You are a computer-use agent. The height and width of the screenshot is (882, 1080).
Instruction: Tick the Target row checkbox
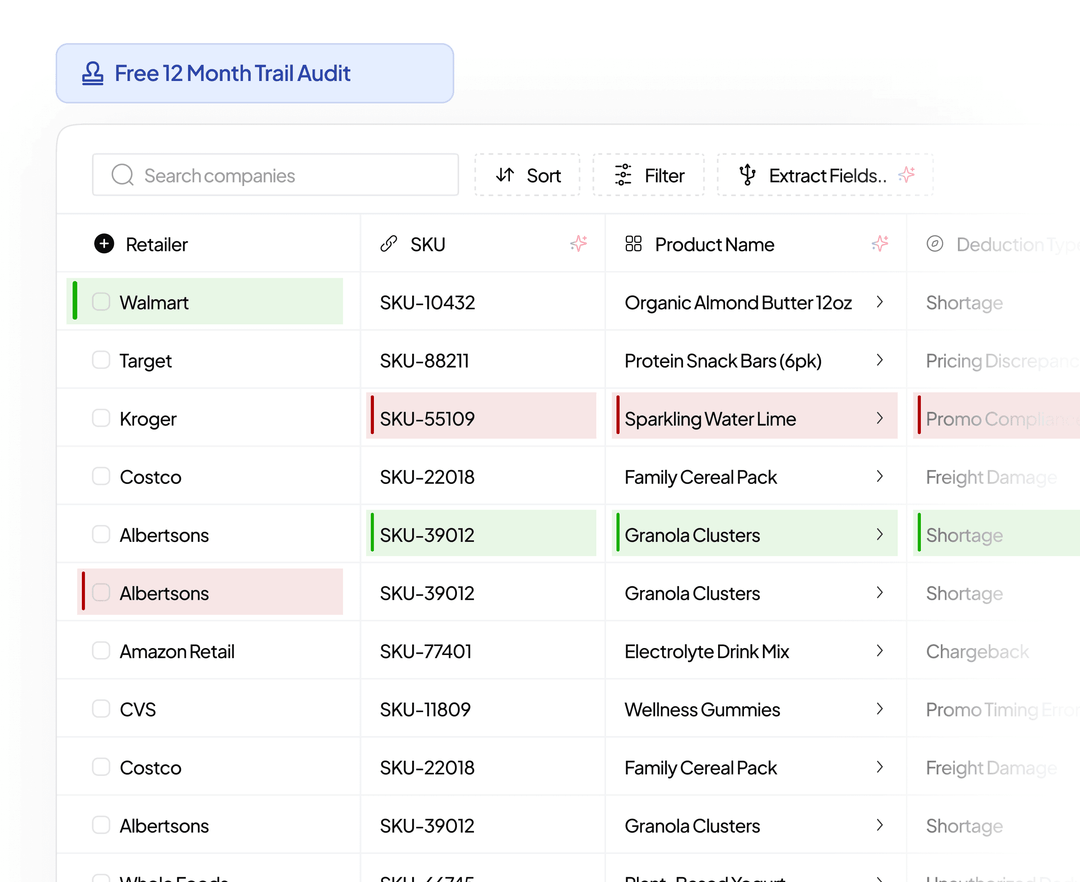tap(101, 360)
